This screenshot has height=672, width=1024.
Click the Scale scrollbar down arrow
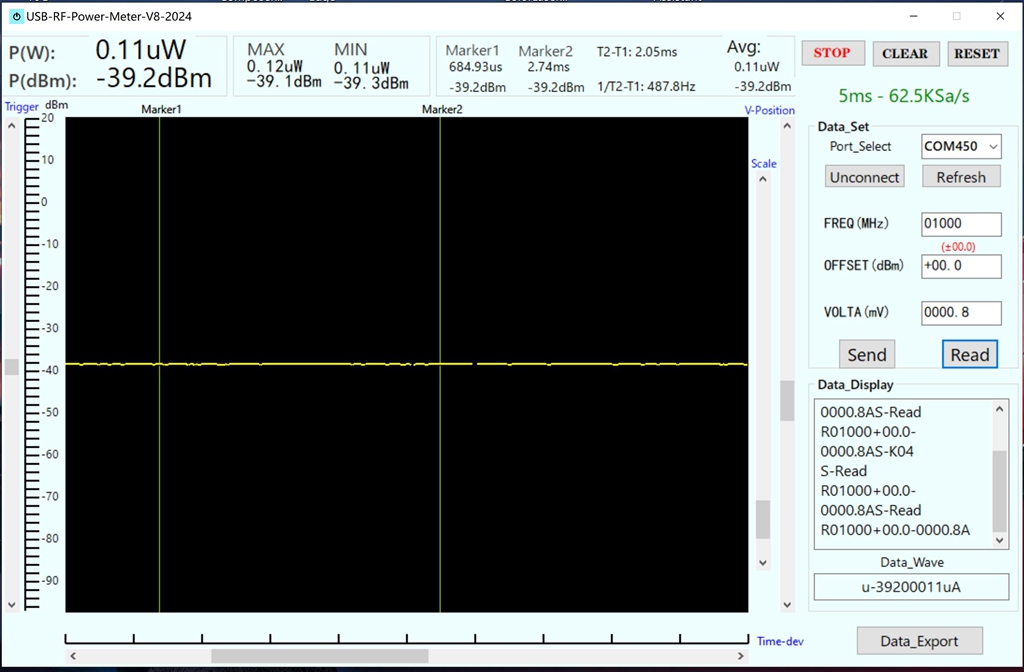point(763,562)
